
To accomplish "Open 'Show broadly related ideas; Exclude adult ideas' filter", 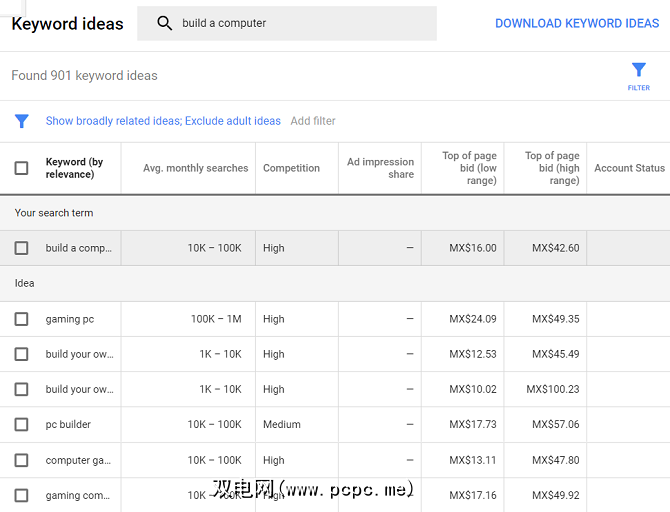I will point(163,121).
